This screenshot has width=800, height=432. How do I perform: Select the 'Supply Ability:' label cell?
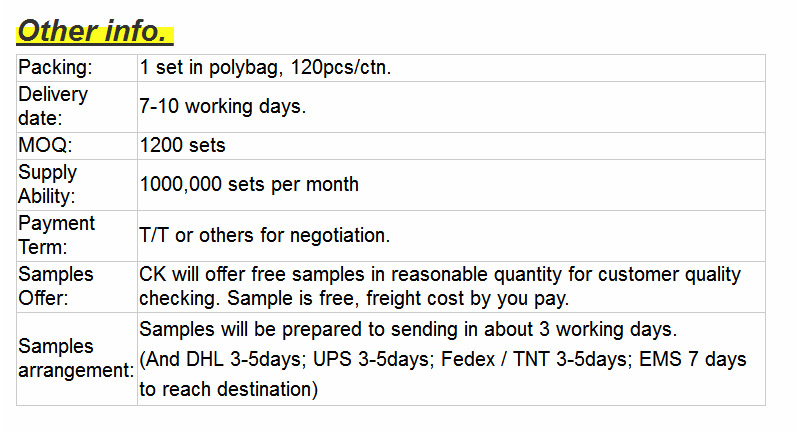(77, 185)
